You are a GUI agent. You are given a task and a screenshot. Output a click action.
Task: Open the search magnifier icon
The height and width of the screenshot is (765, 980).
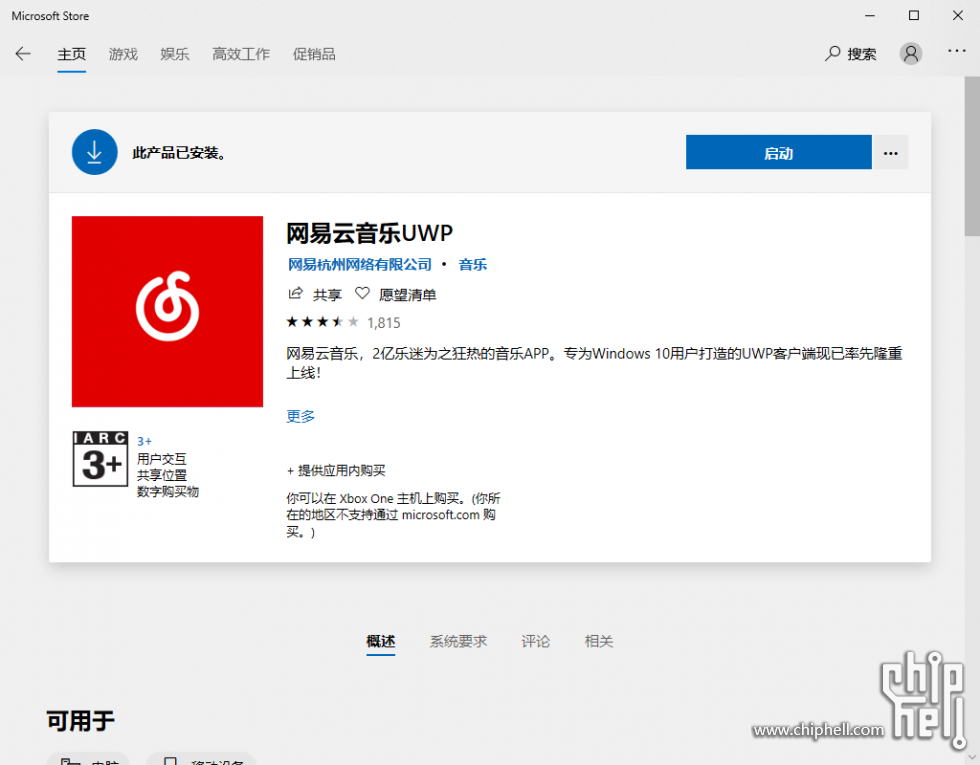[x=832, y=54]
